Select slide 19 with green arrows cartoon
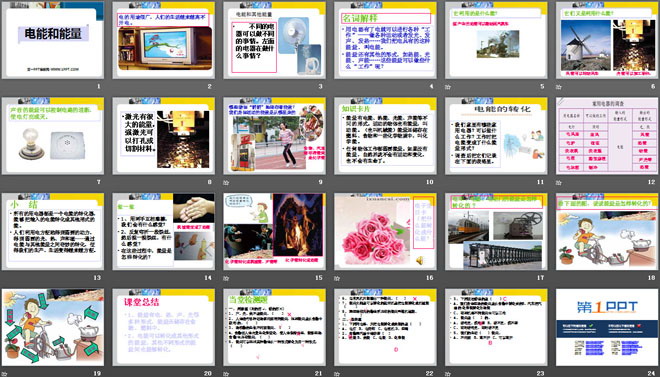 pyautogui.click(x=53, y=327)
